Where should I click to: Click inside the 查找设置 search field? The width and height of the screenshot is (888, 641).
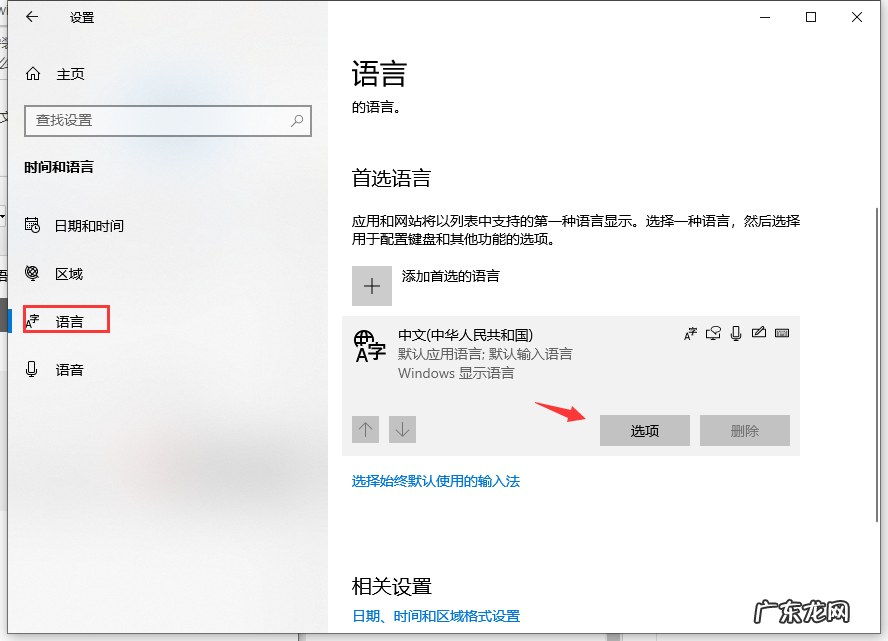150,120
